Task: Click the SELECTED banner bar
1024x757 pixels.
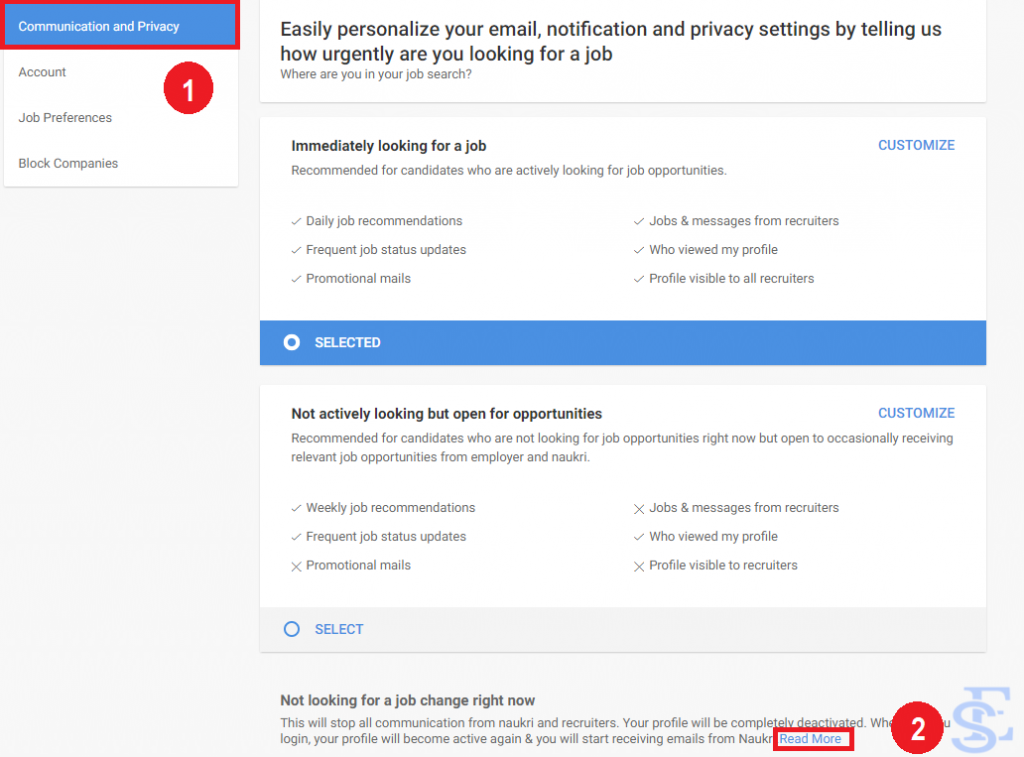Action: click(x=622, y=342)
